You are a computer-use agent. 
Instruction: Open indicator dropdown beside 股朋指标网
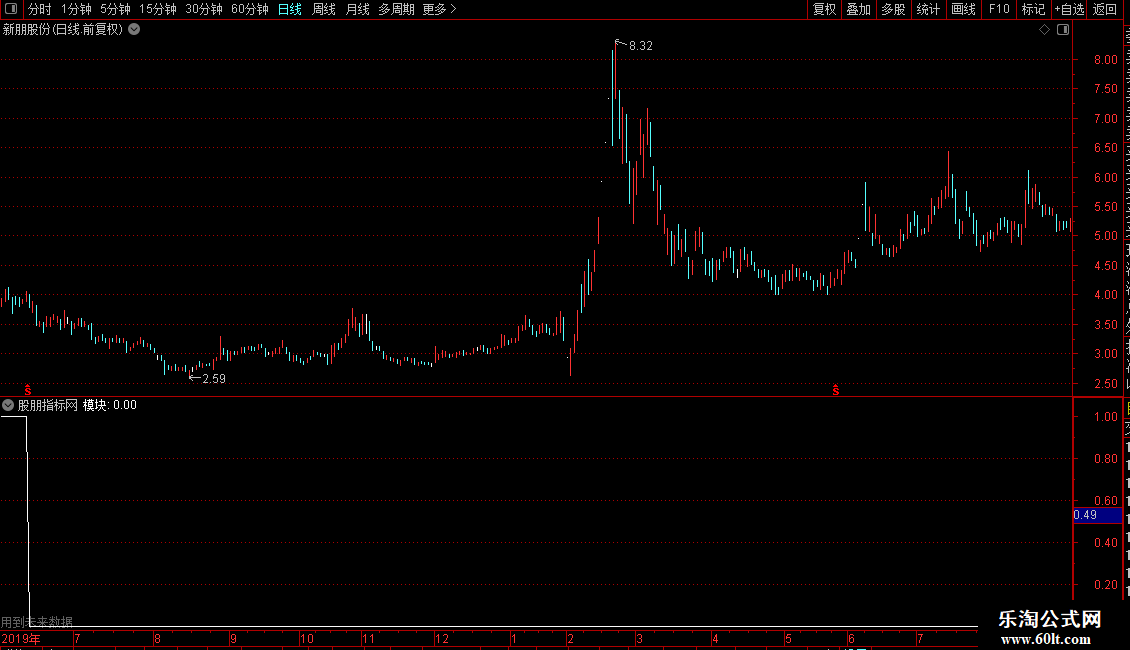(x=8, y=405)
